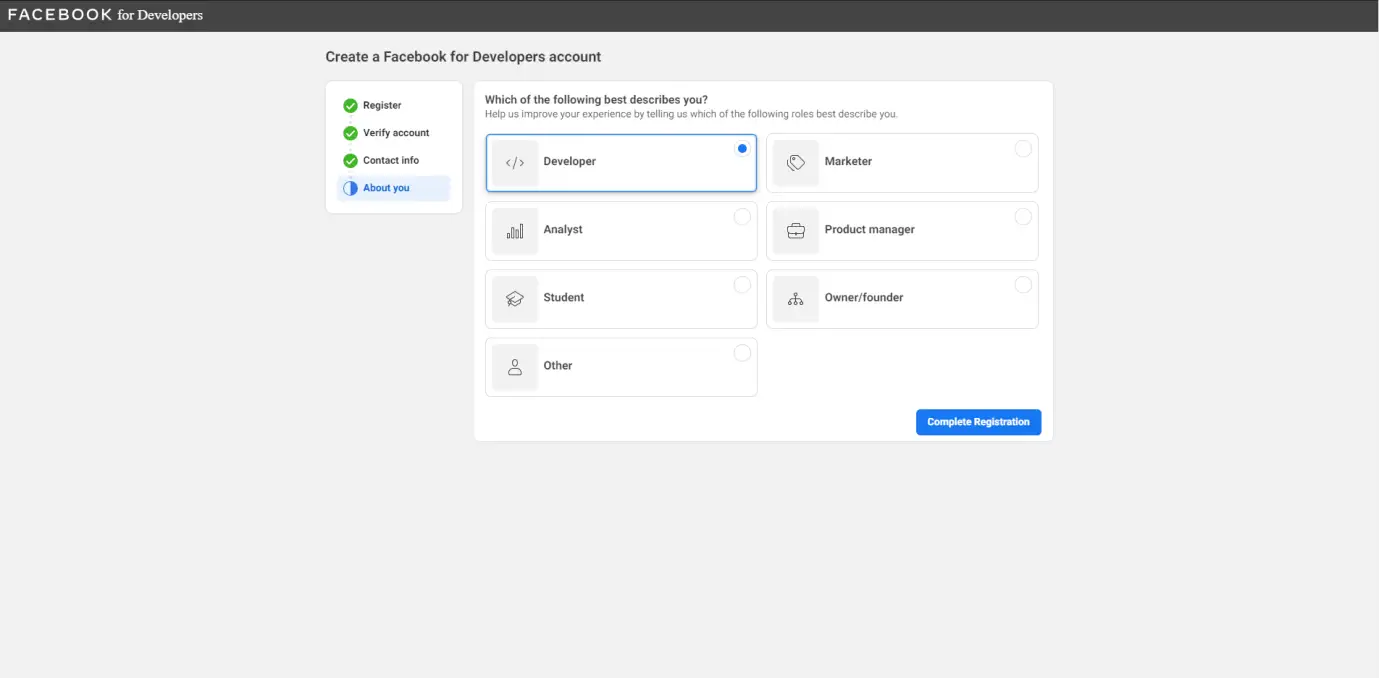Click the Owner/founder hierarchy icon

coord(796,299)
